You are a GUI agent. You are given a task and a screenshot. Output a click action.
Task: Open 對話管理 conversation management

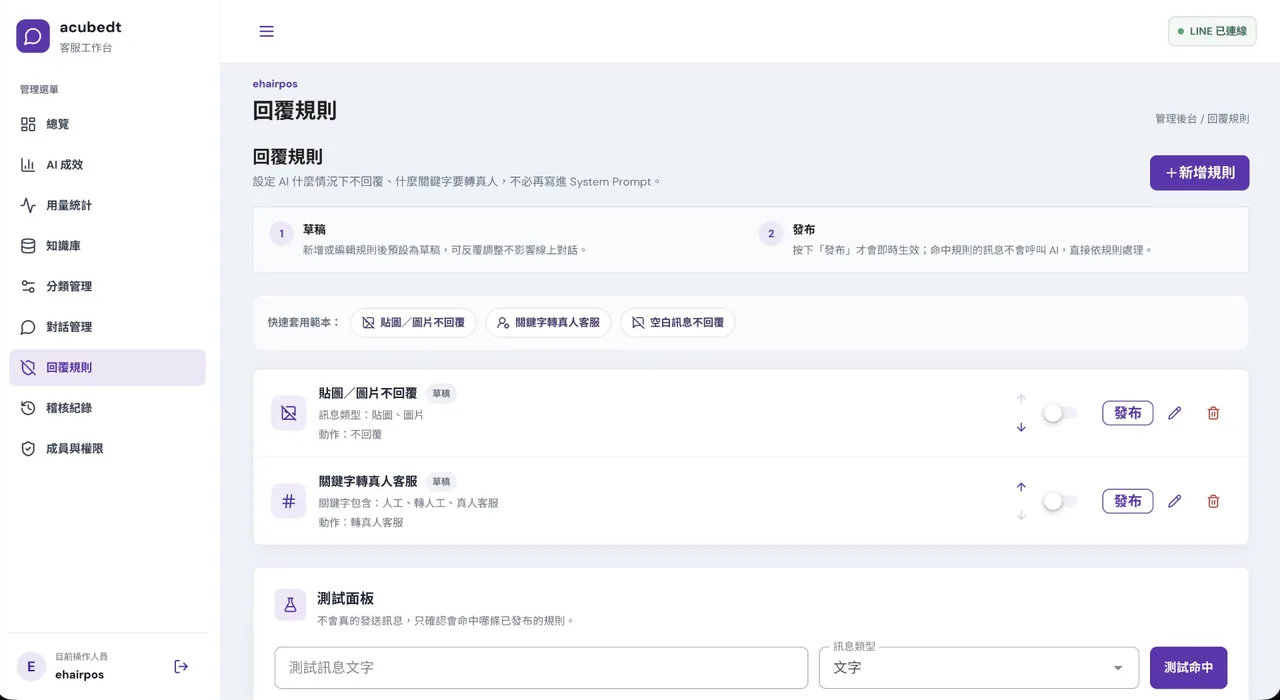[x=107, y=327]
